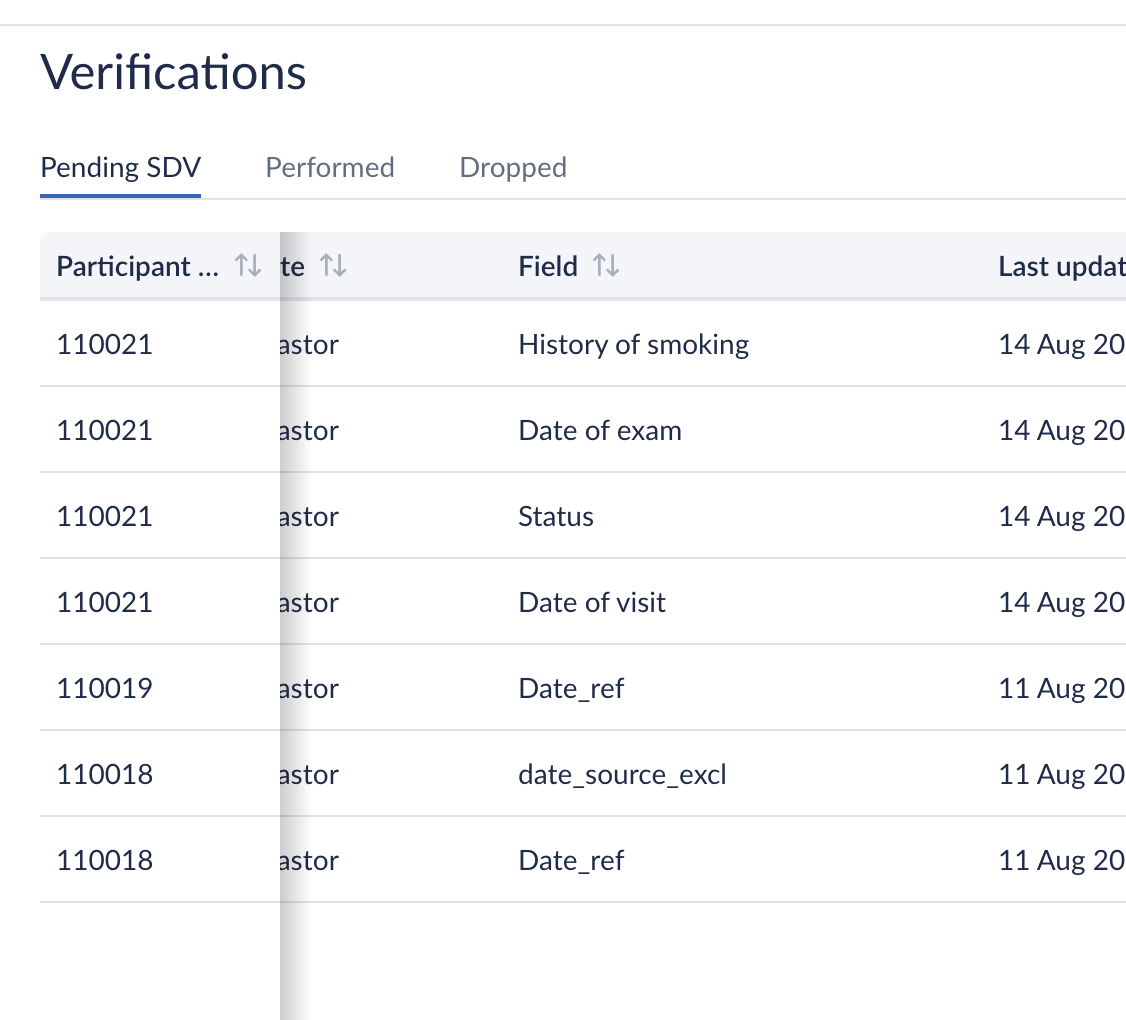Click the Field column header label

point(548,266)
